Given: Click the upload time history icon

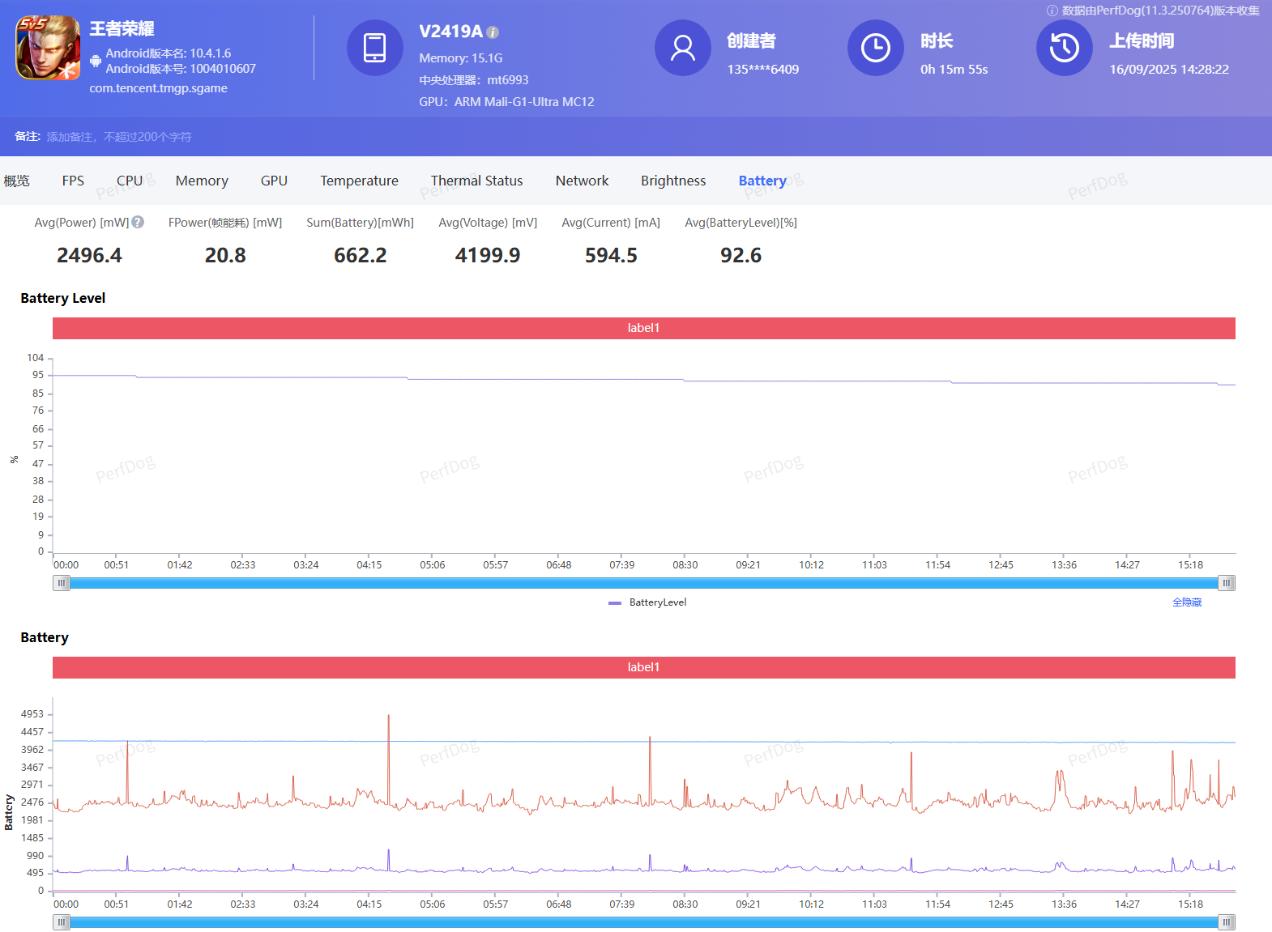Looking at the screenshot, I should pos(1064,47).
